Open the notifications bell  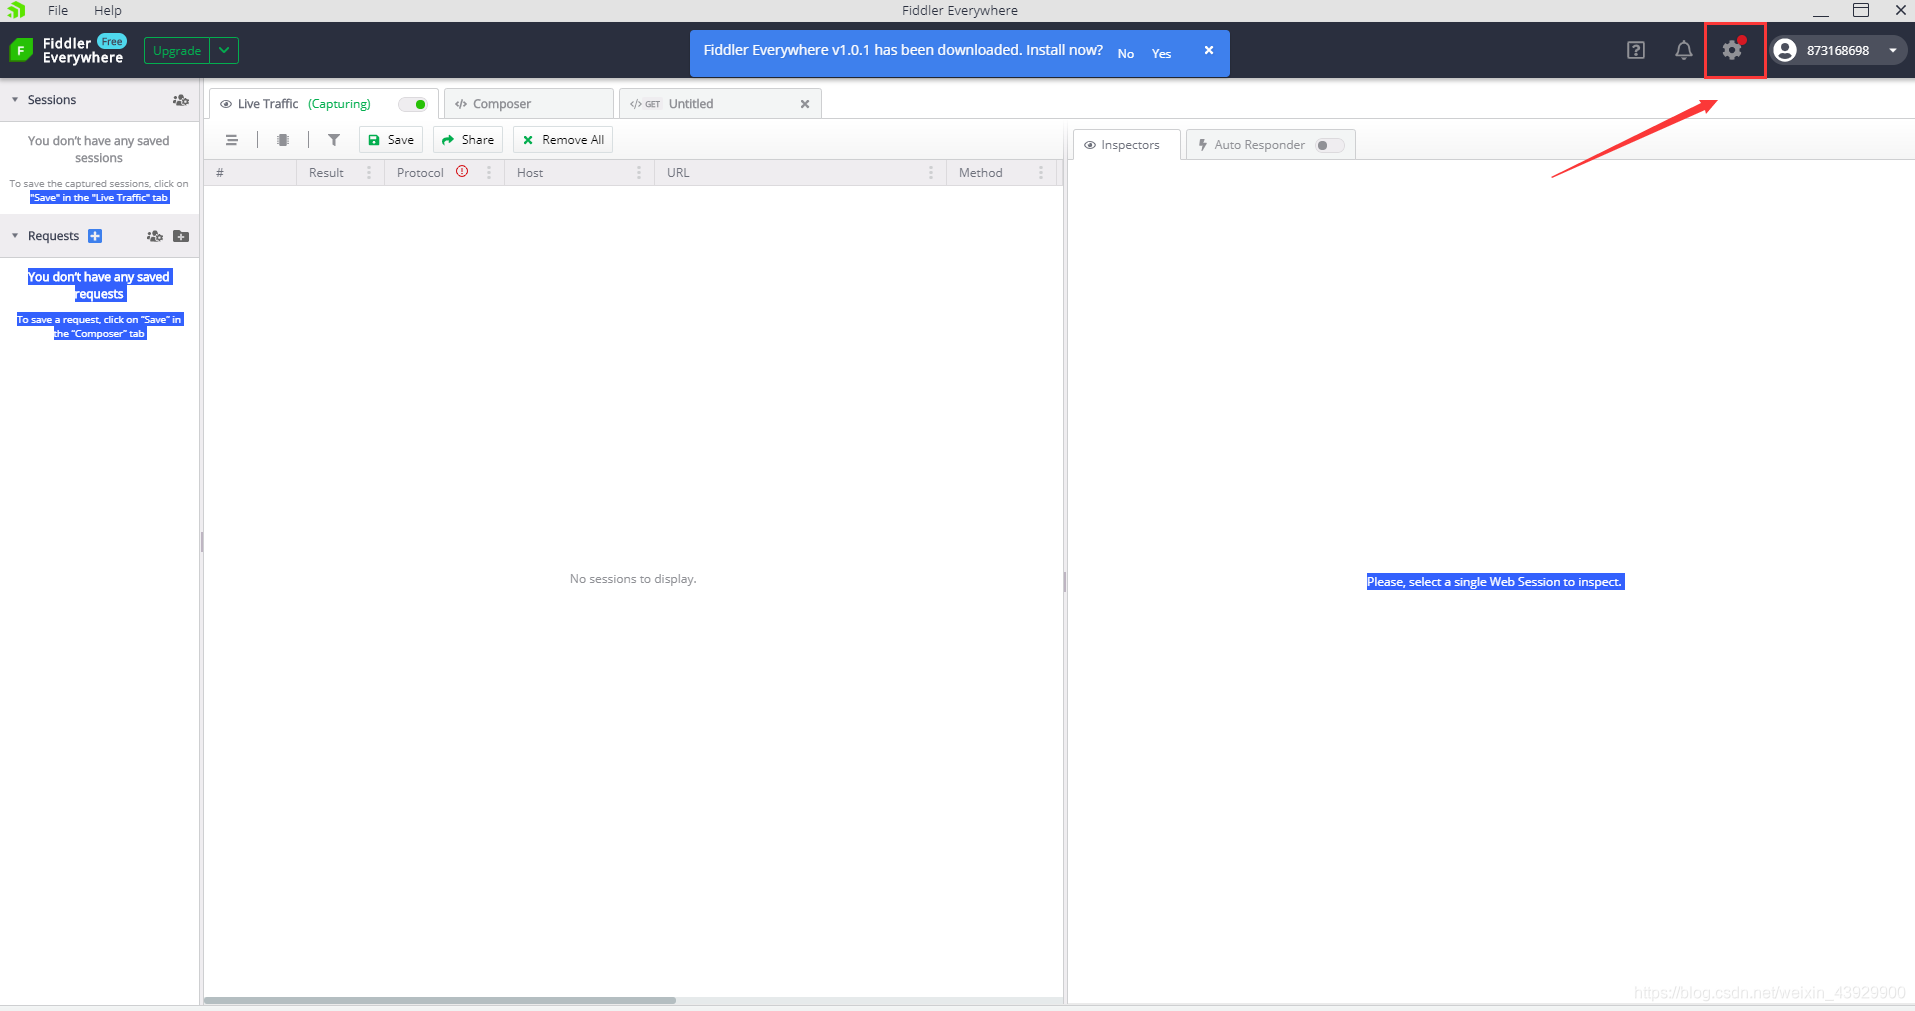tap(1684, 50)
